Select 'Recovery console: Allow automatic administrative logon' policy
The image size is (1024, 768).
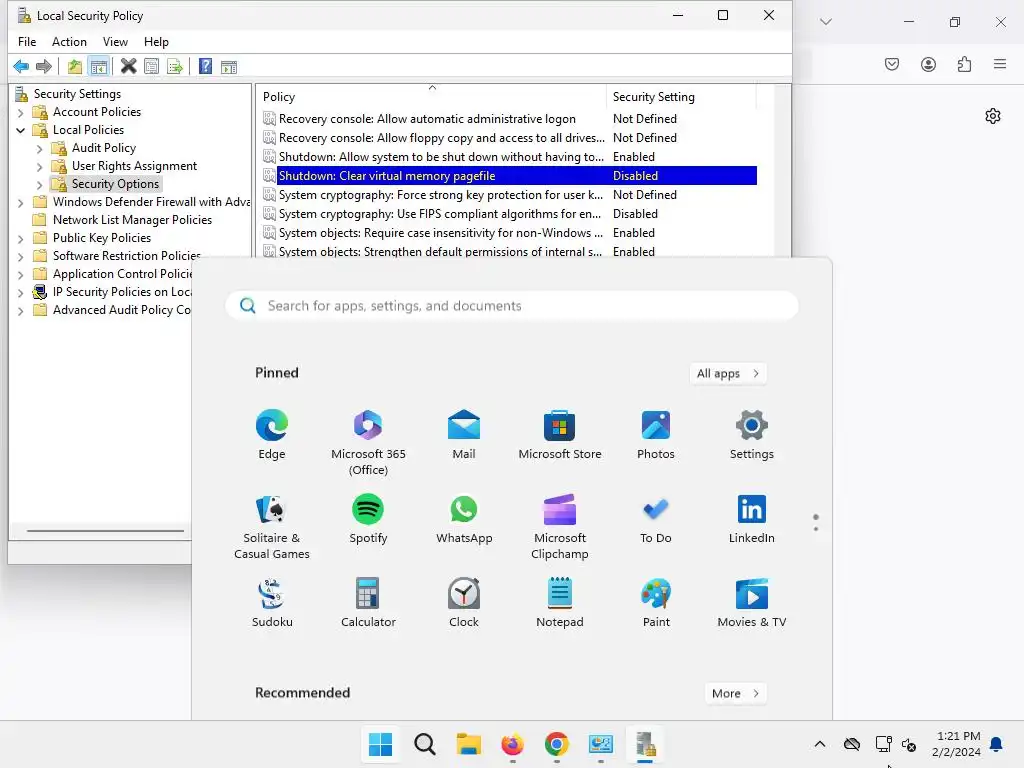click(427, 119)
